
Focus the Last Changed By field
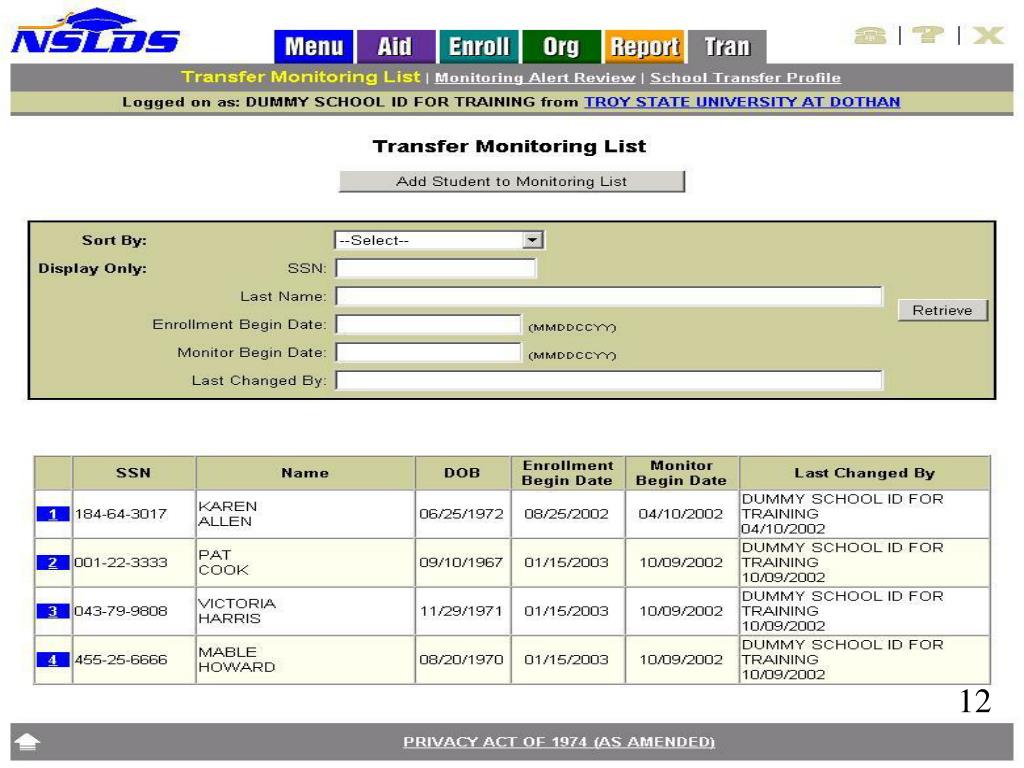609,381
